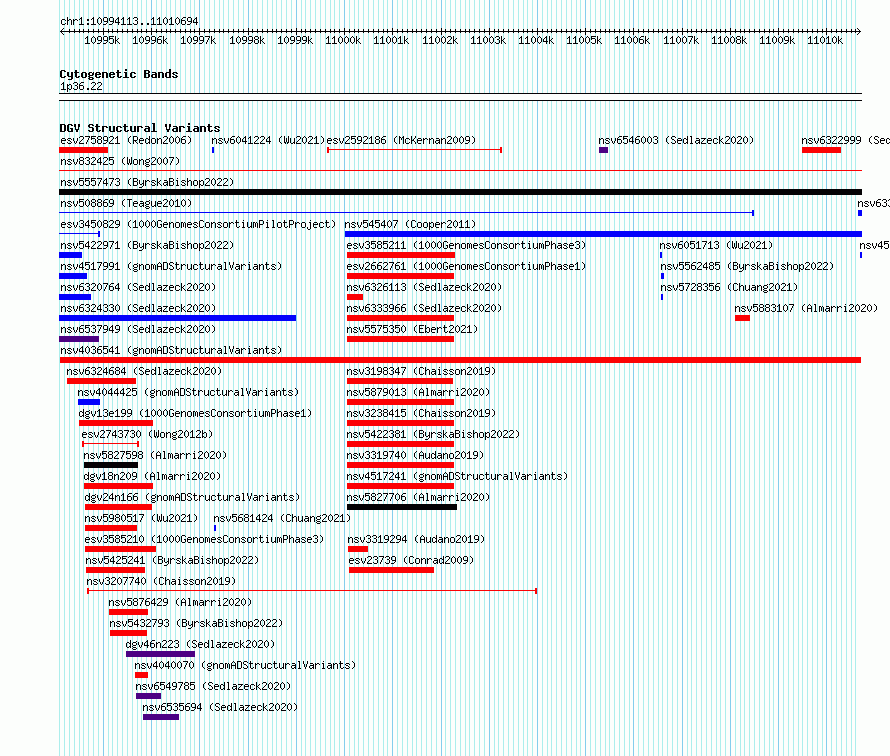Click nsv5728356 (Chuang2021) label
Screen dimensions: 890x756
(729, 287)
